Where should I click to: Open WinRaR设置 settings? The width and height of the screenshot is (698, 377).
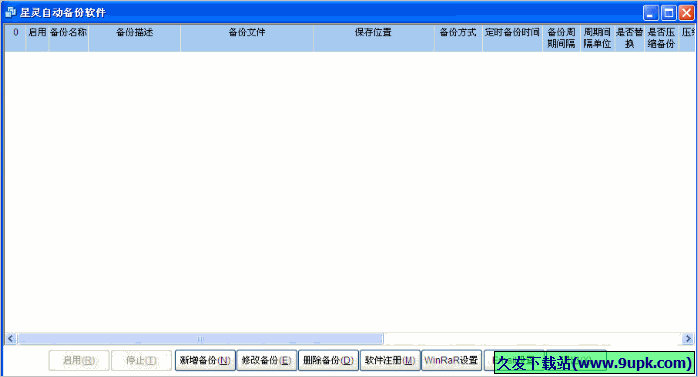(x=451, y=360)
